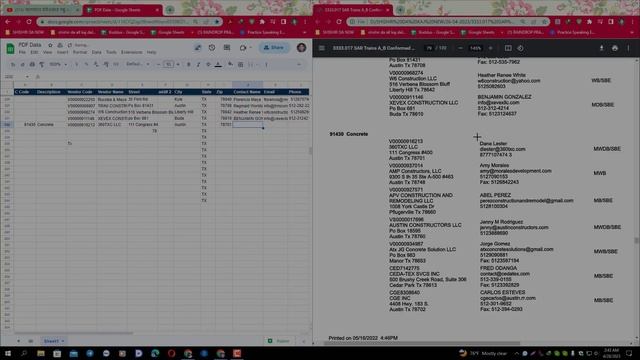Open the Help menu in Sheets
This screenshot has width=640, height=360.
(151, 53)
